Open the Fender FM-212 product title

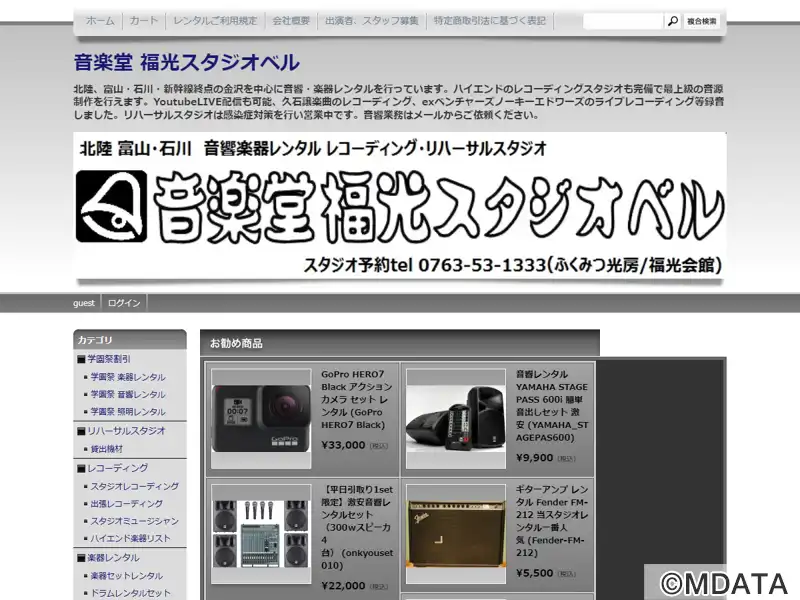pos(552,521)
